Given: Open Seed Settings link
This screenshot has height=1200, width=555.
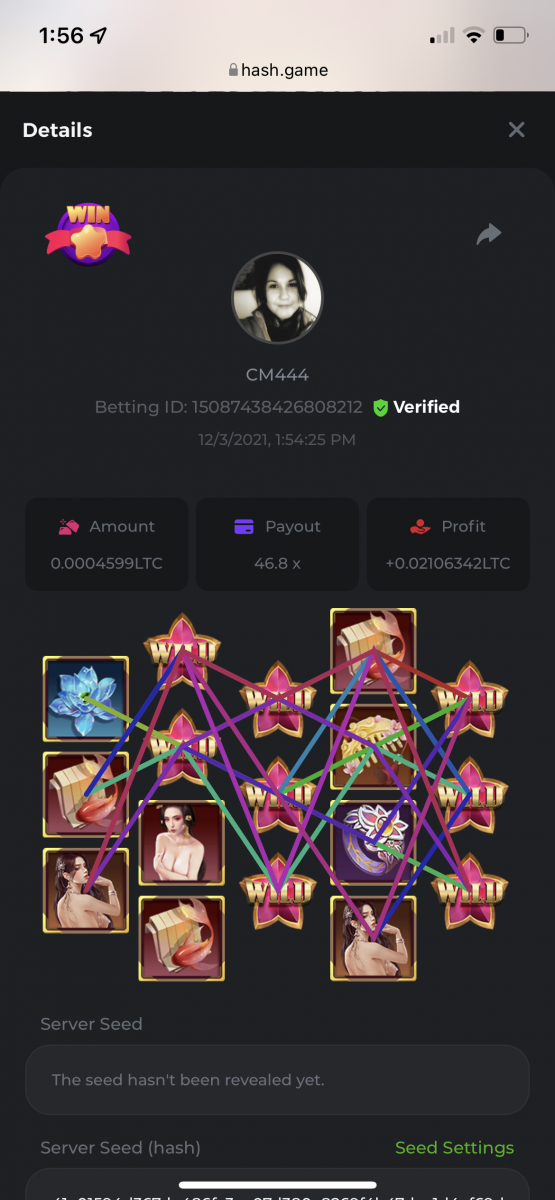Looking at the screenshot, I should click(454, 1148).
